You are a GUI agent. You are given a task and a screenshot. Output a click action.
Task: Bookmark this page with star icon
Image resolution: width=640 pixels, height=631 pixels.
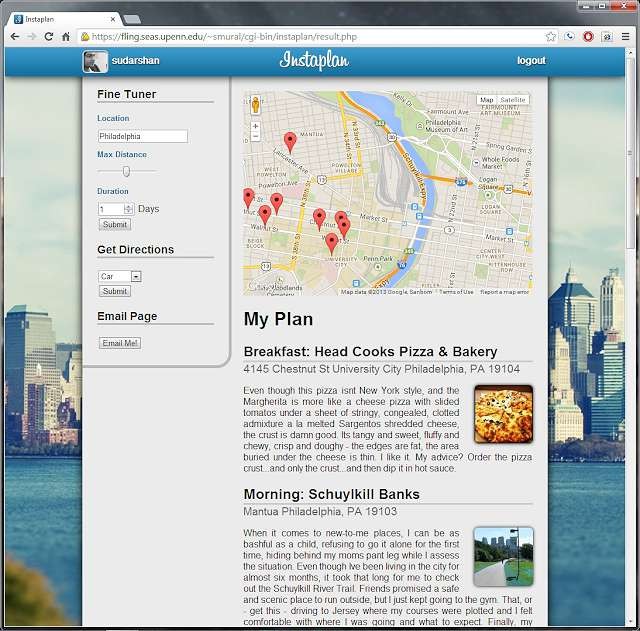coord(551,37)
